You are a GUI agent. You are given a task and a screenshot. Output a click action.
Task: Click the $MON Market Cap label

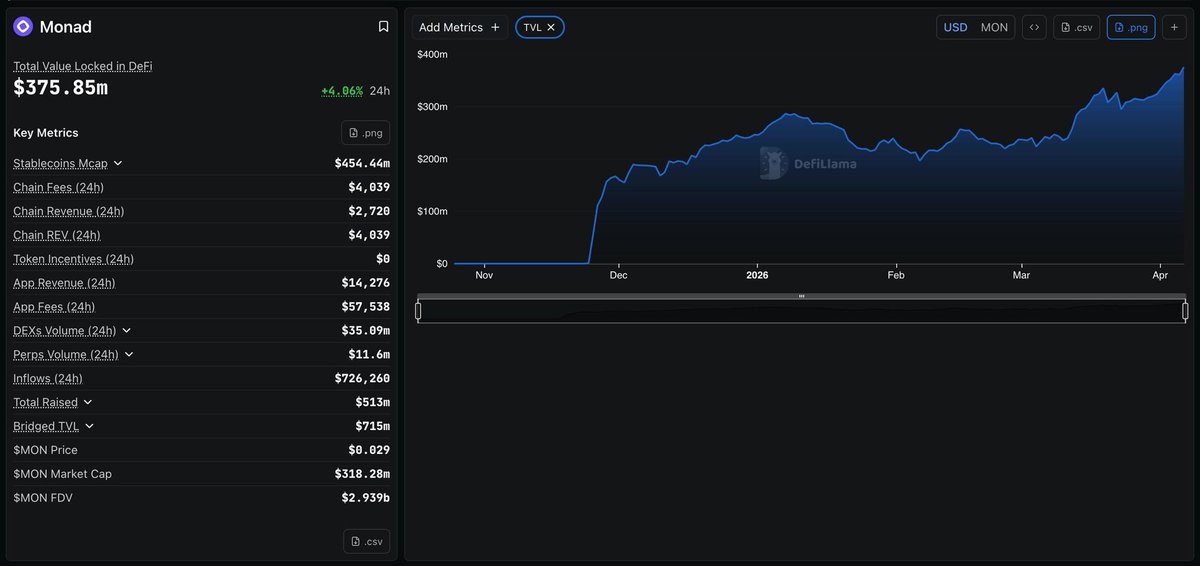pos(63,474)
